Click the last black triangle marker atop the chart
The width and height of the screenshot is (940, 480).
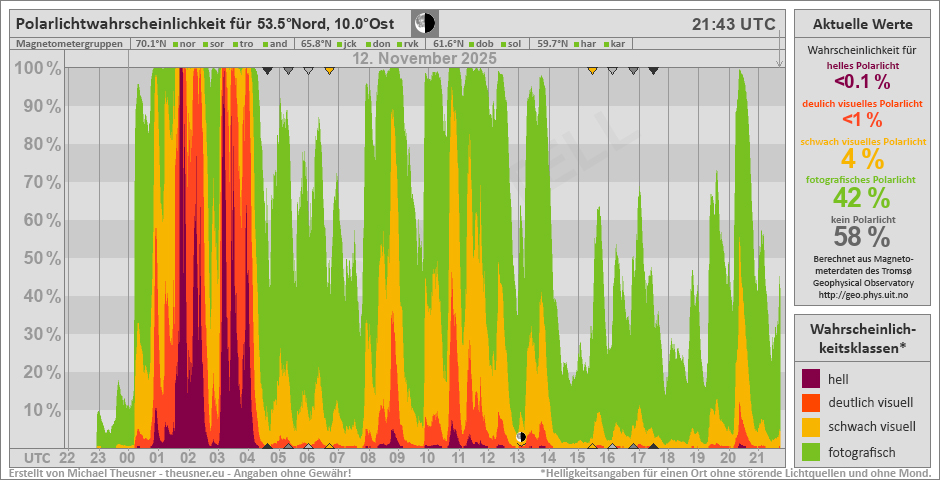[653, 71]
